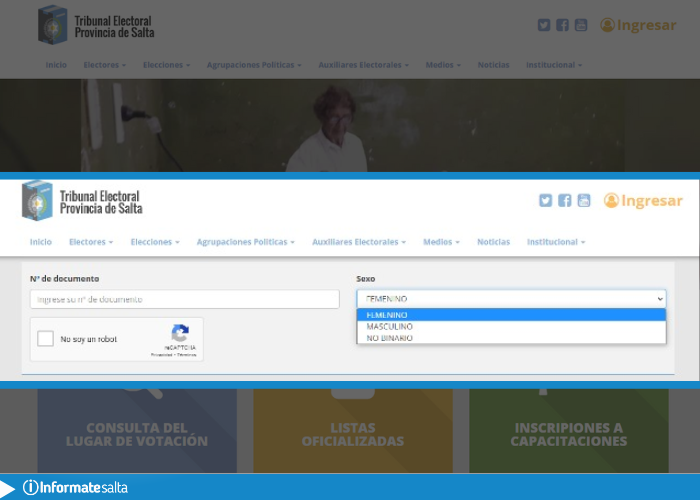700x500 pixels.
Task: Expand Auxiliares Electorales menu in foreground navbar
Action: (x=359, y=242)
